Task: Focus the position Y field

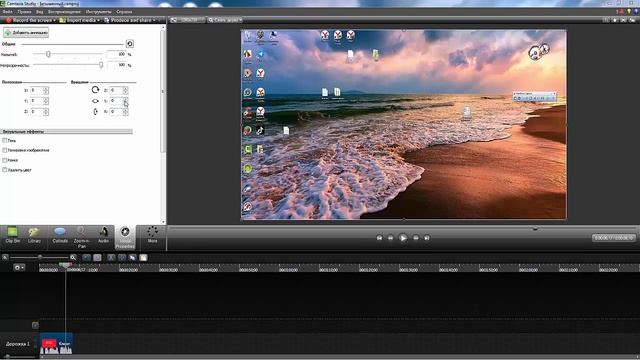Action: click(37, 101)
